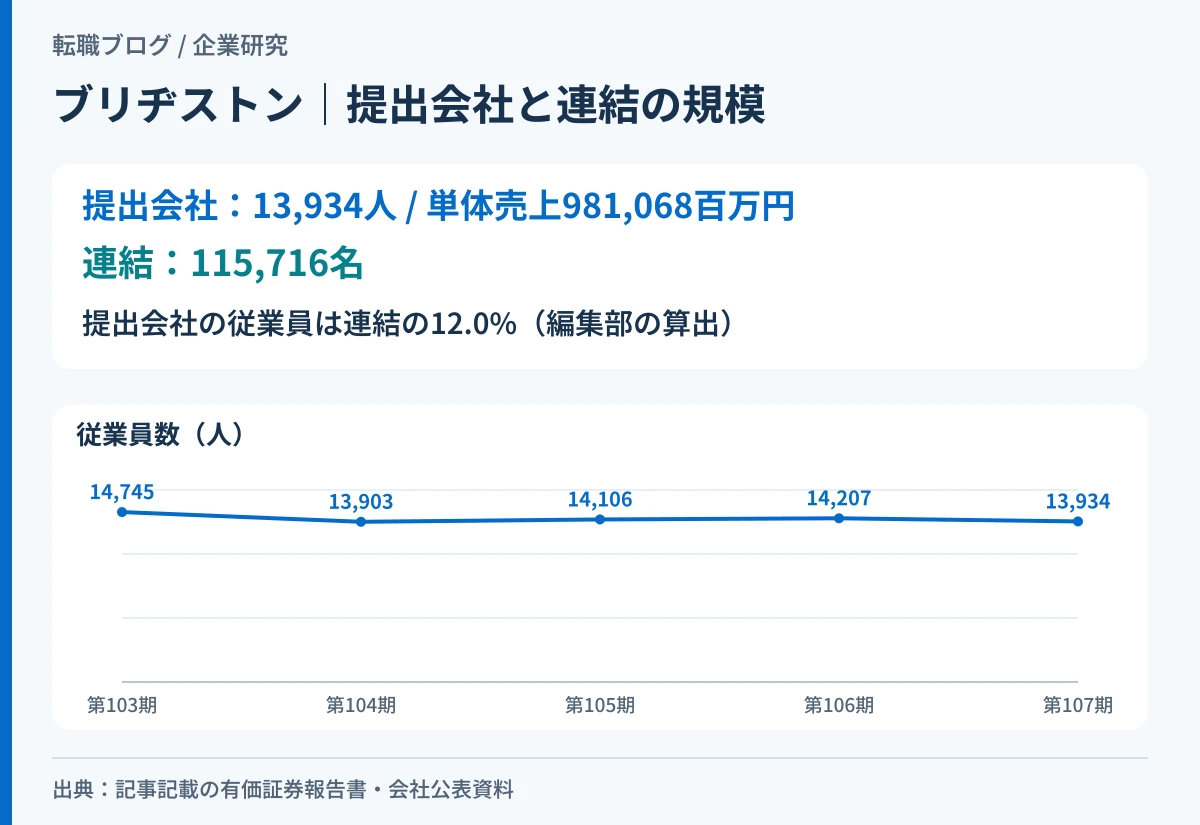Click the heading 提出会社と連結の規模
Viewport: 1200px width, 825px height.
[556, 105]
